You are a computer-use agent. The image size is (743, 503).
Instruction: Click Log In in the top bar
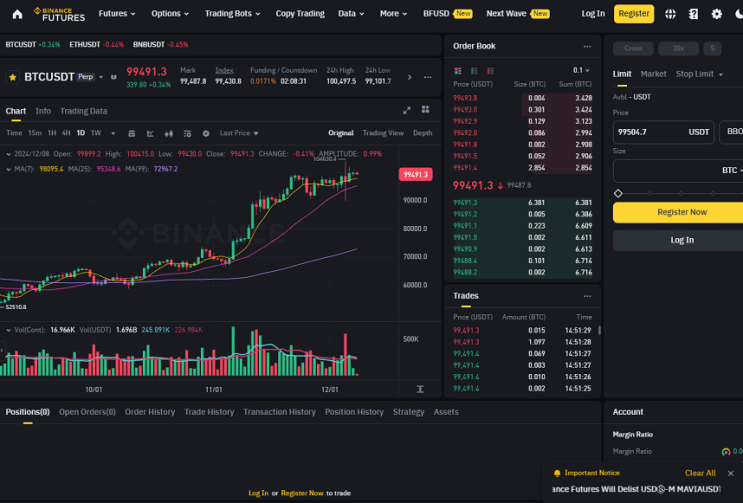(593, 14)
